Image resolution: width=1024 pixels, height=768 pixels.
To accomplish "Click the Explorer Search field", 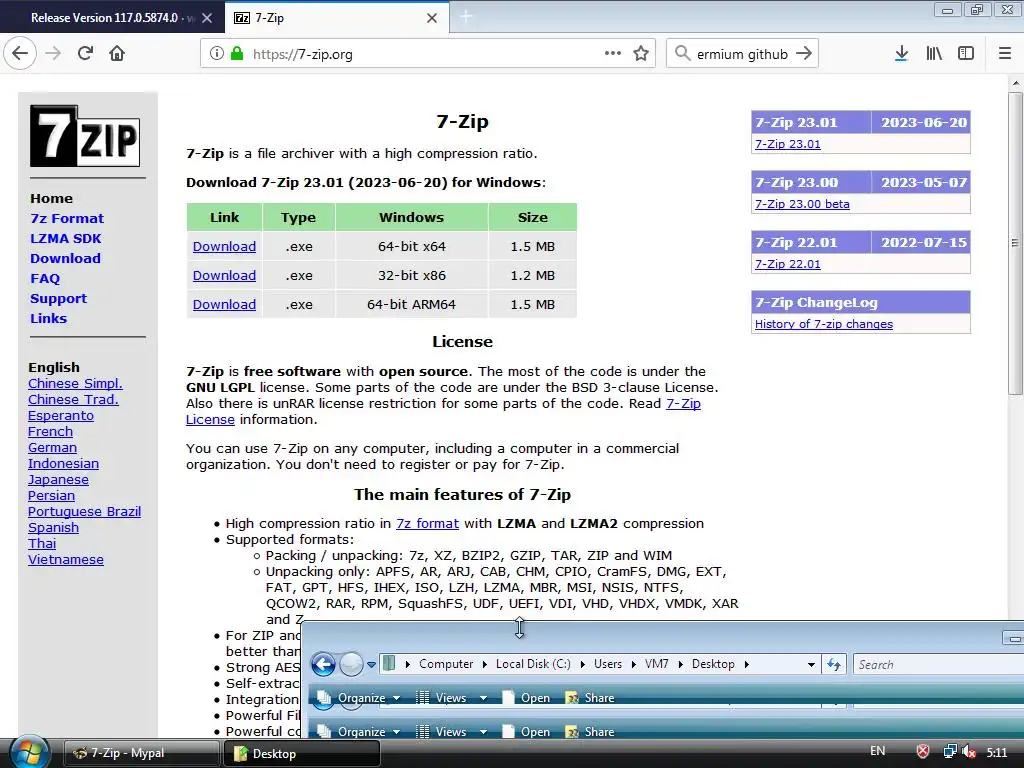I will (938, 665).
